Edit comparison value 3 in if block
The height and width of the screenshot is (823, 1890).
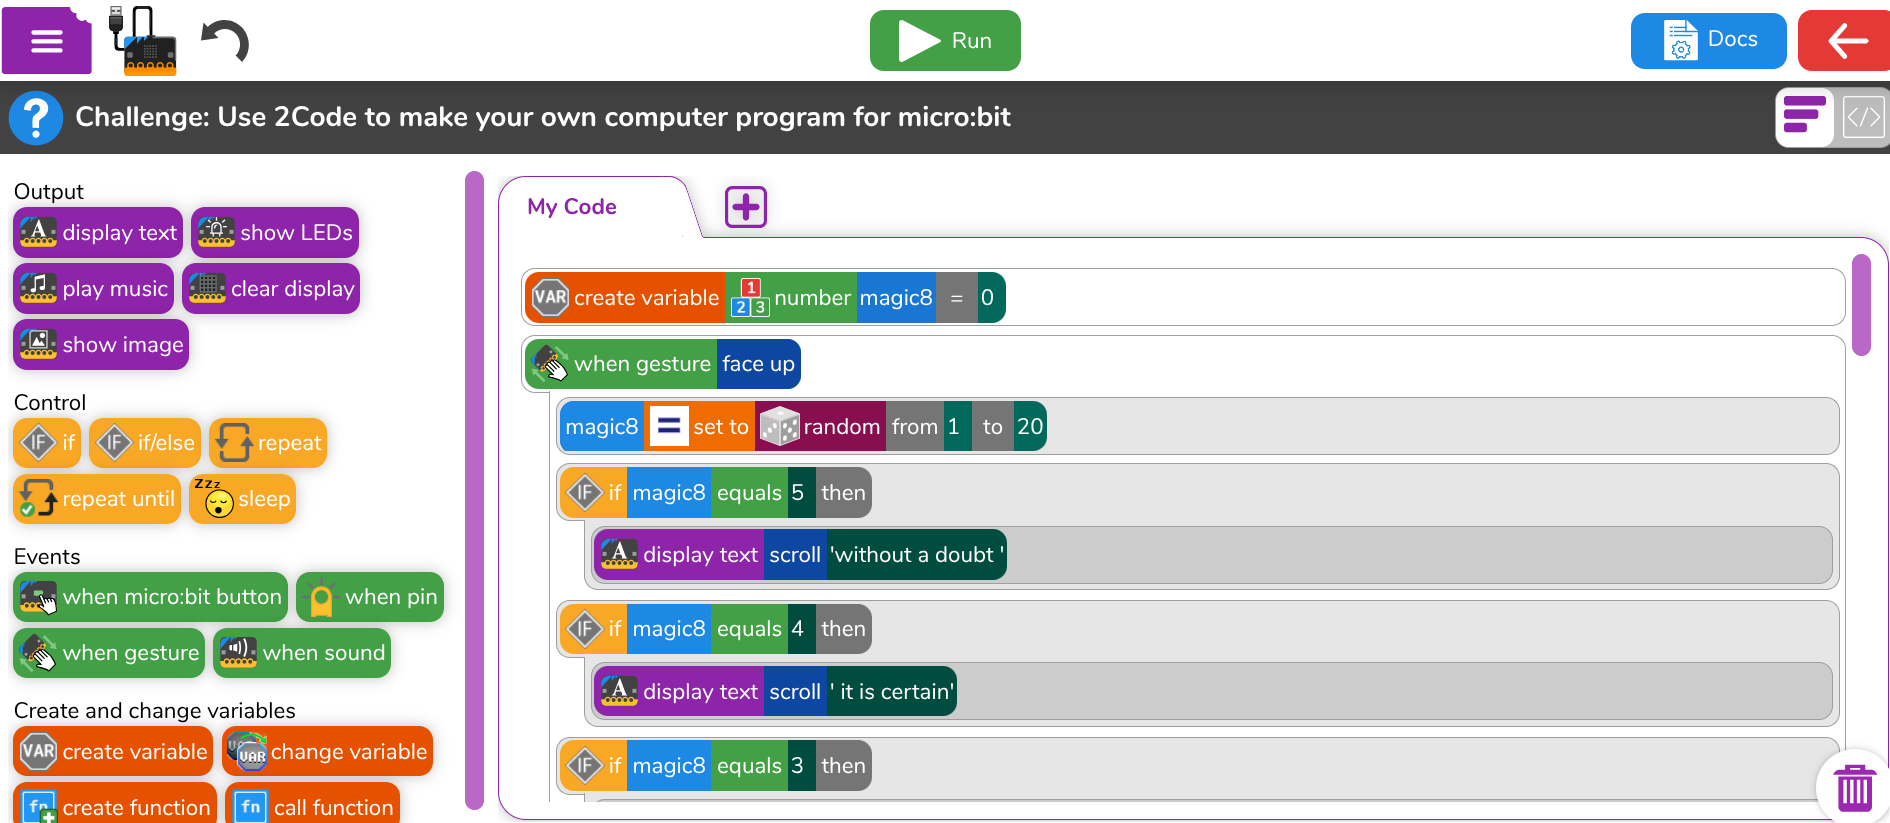[x=800, y=766]
